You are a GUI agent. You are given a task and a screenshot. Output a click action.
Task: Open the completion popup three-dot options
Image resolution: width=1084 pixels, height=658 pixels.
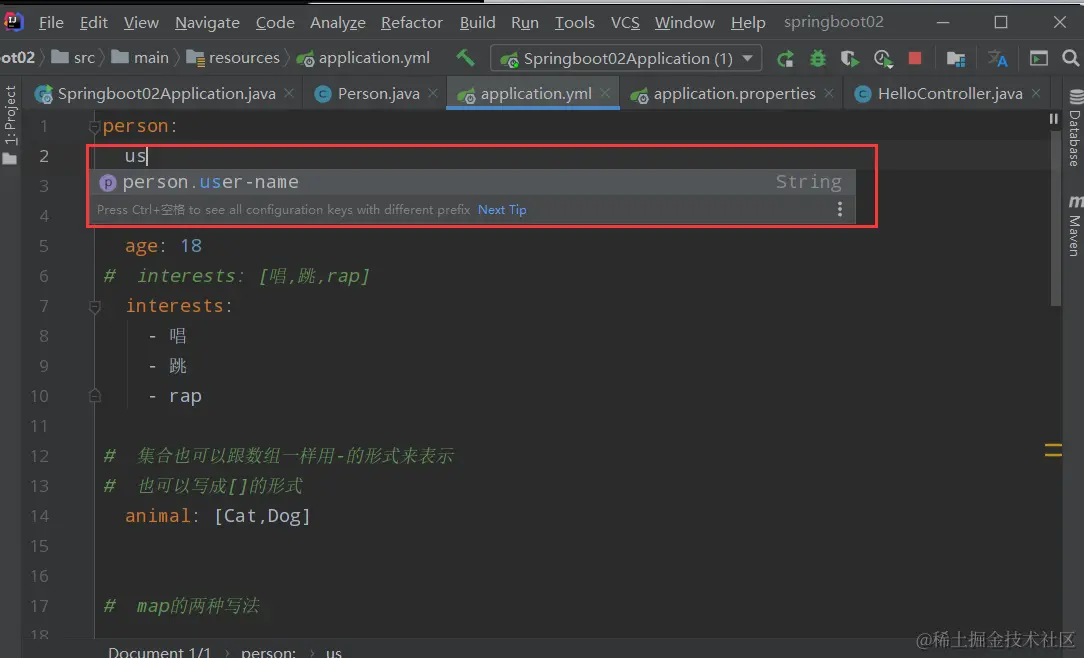839,209
